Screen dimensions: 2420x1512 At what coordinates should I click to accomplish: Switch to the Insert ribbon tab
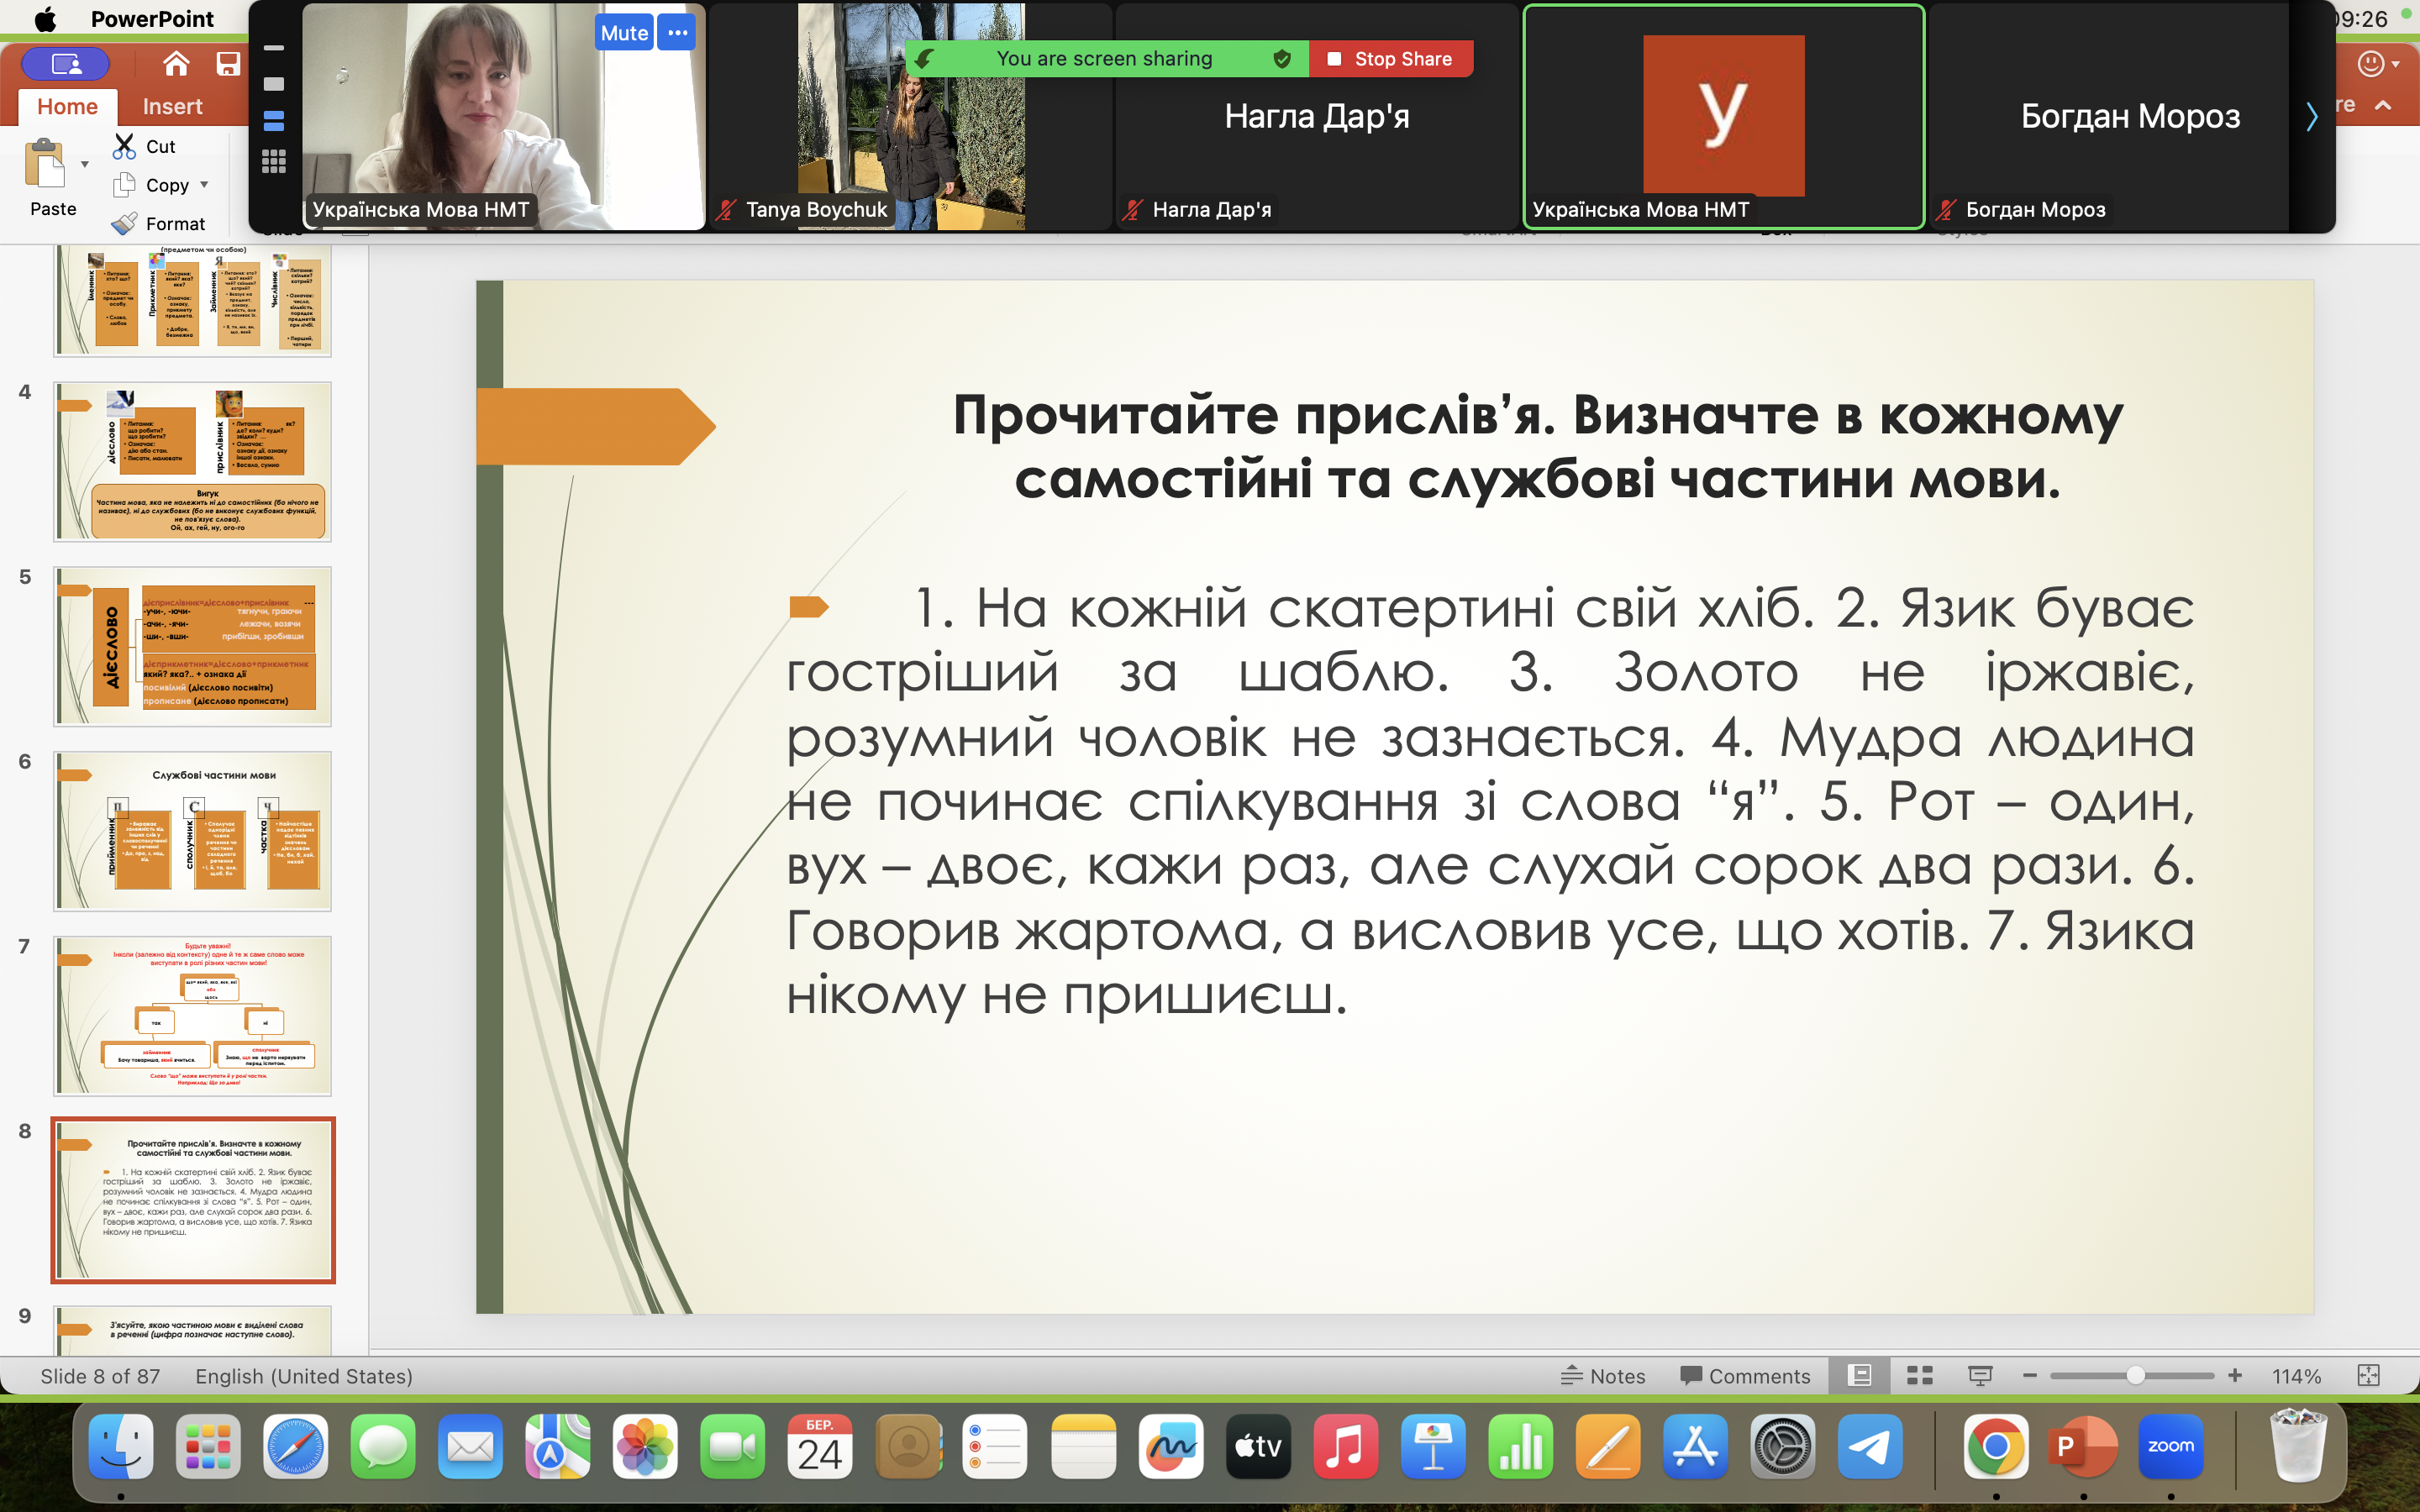tap(172, 106)
